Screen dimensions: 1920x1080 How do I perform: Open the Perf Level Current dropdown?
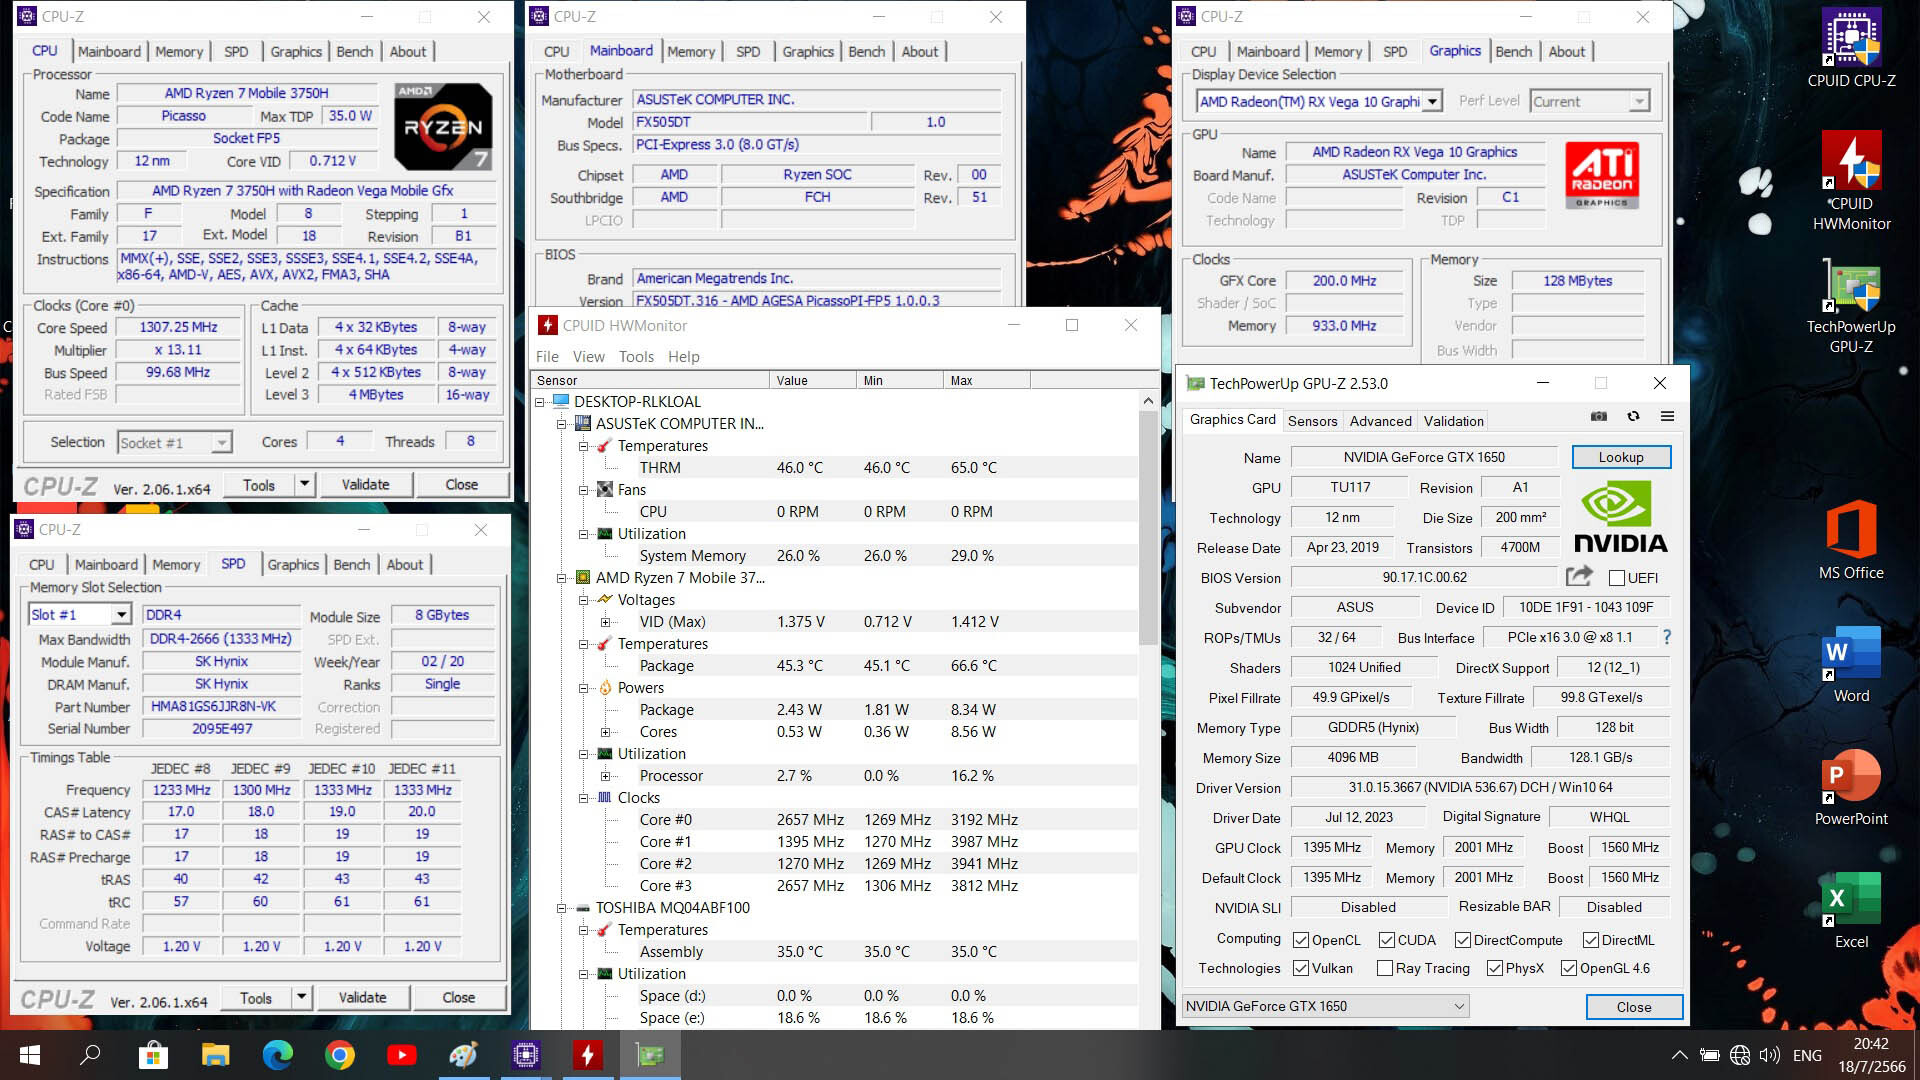[1590, 101]
